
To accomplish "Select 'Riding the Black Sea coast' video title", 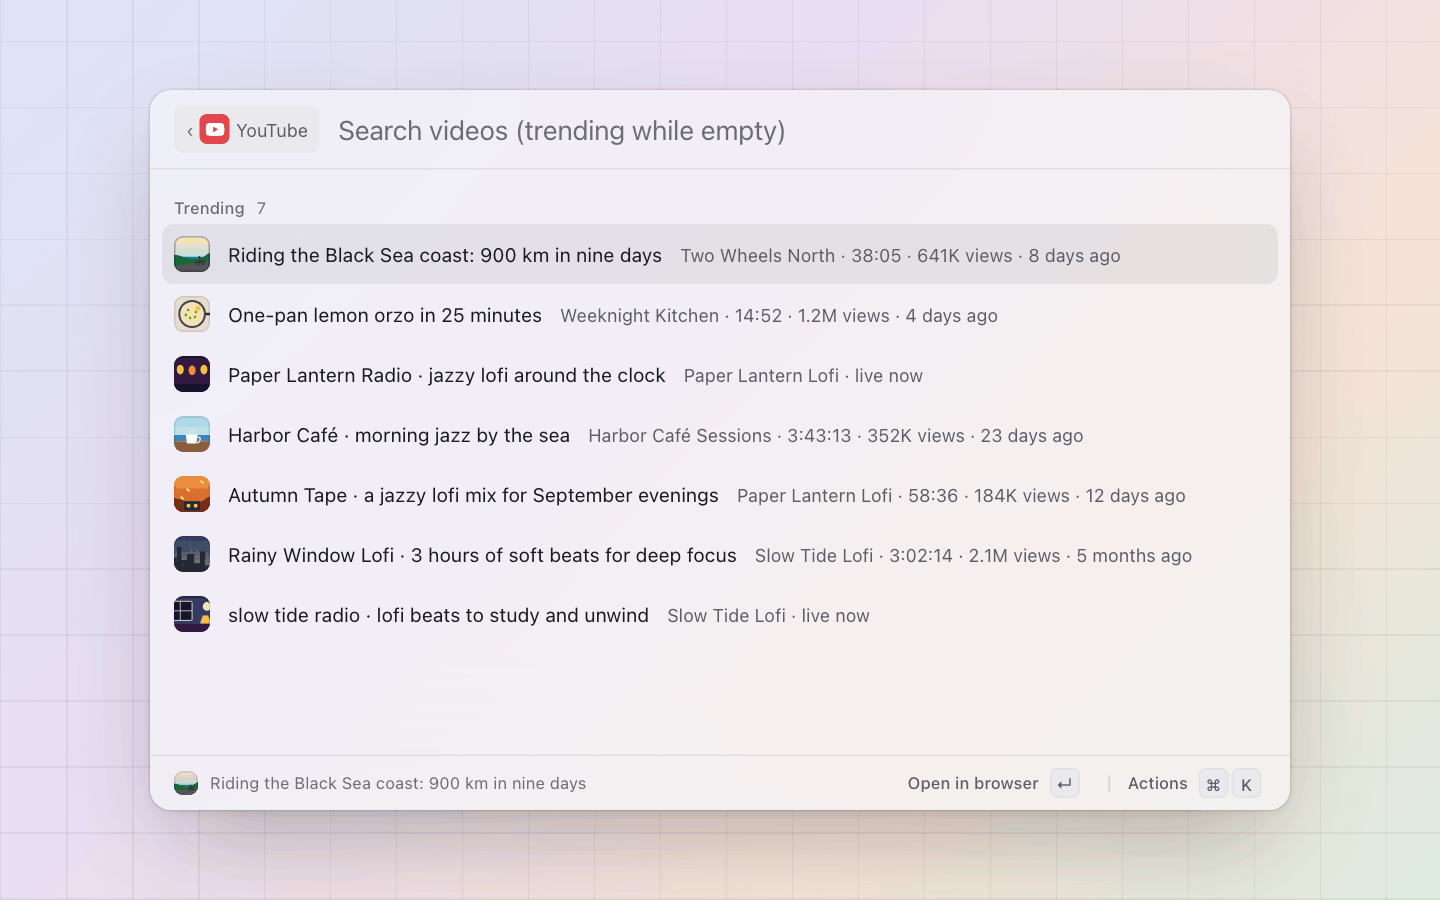I will (x=445, y=255).
